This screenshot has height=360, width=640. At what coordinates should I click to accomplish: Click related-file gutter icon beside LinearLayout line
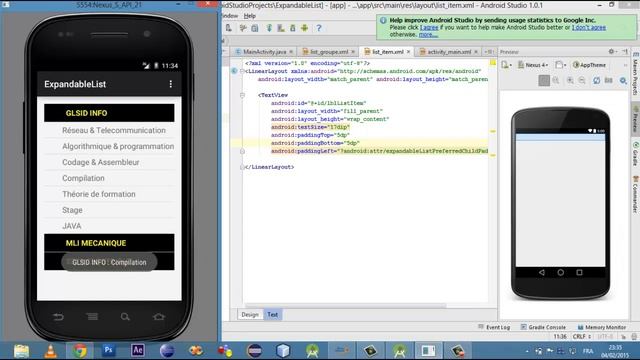(234, 71)
